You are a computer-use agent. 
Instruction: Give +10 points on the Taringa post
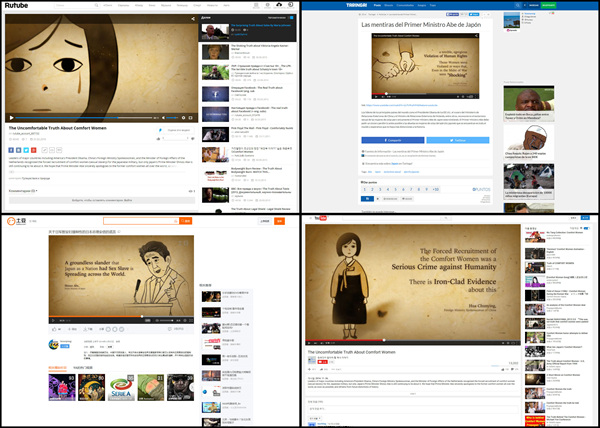(x=435, y=189)
